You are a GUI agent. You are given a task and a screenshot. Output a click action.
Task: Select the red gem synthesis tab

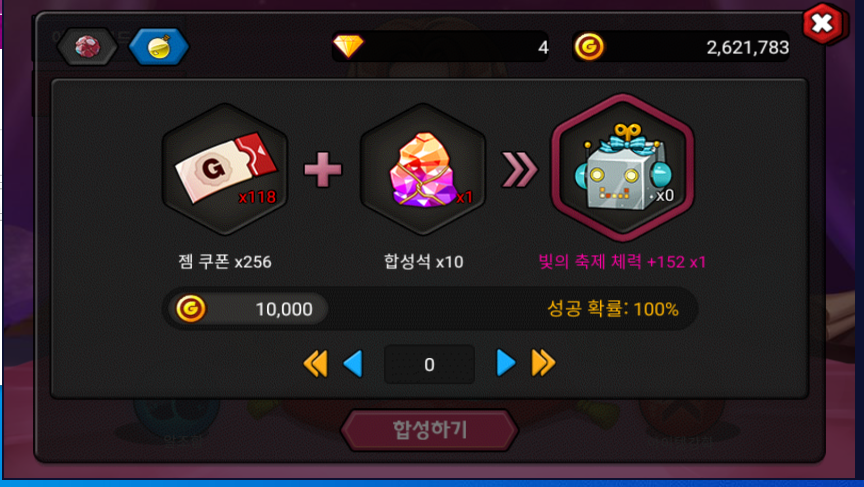pyautogui.click(x=87, y=47)
